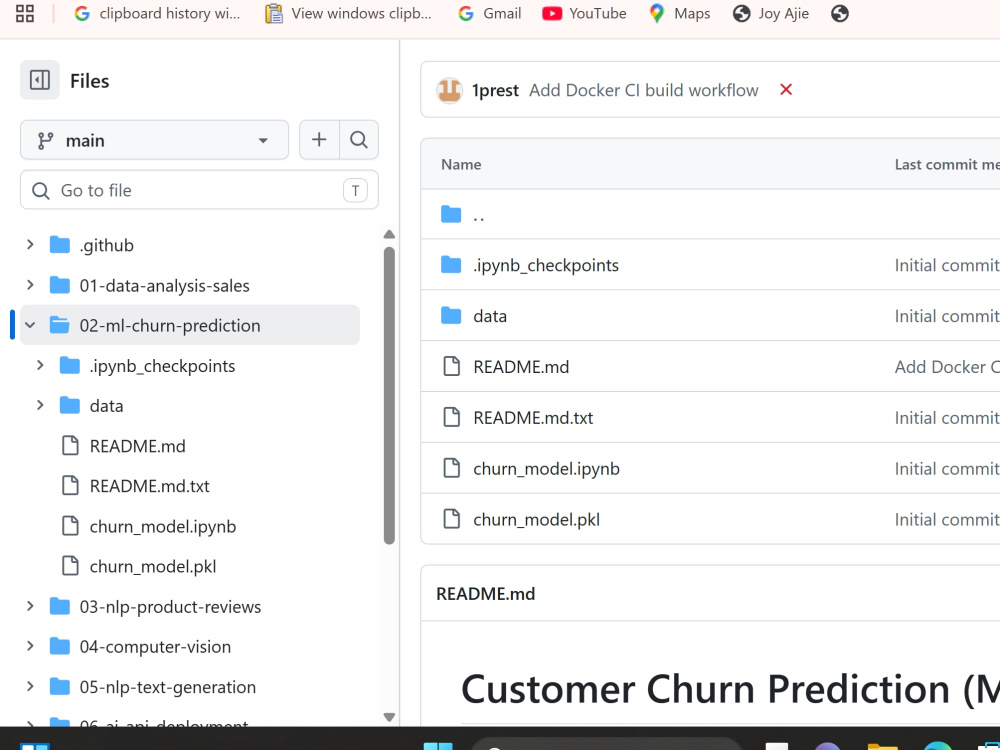The width and height of the screenshot is (1000, 750).
Task: Select 05-nlp-text-generation in tree
Action: pyautogui.click(x=168, y=687)
